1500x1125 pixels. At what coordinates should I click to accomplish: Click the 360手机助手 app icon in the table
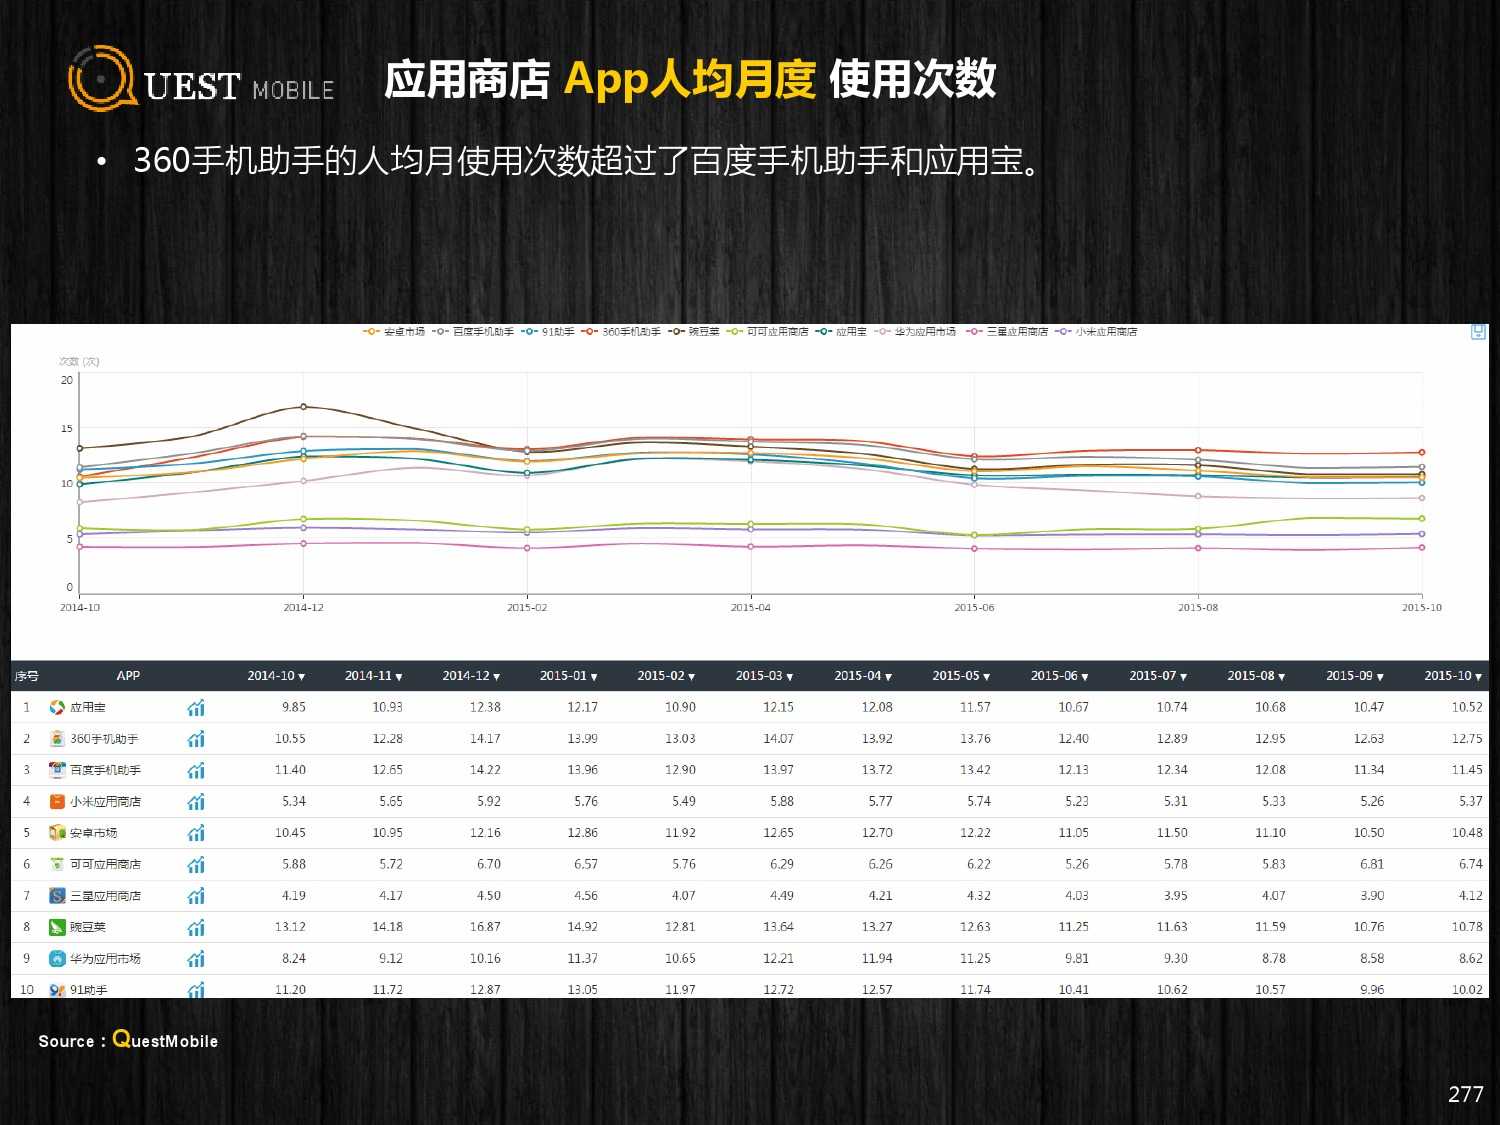[x=57, y=739]
